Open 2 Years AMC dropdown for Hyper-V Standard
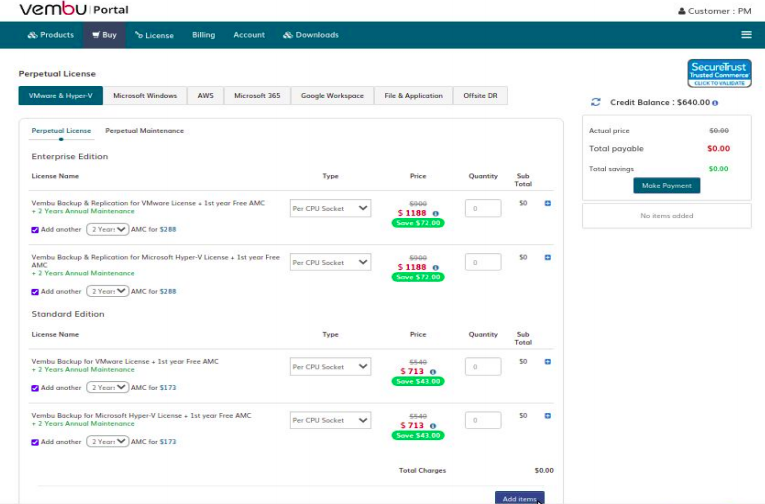765x504 pixels. click(x=107, y=442)
